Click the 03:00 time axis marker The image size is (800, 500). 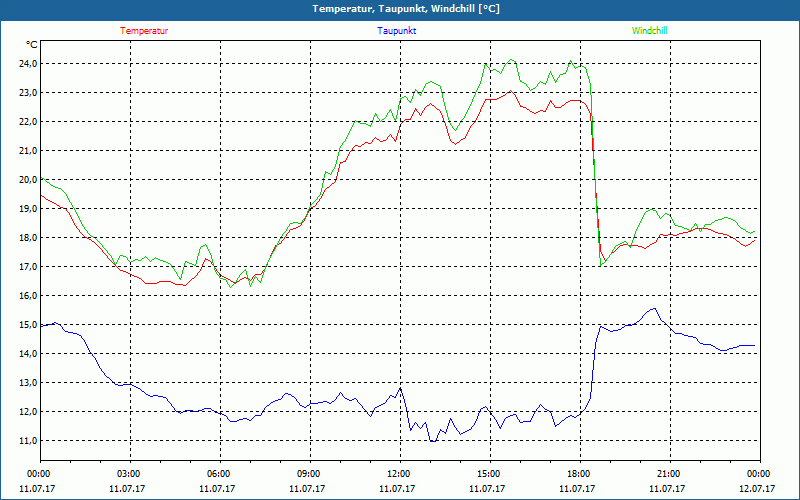(129, 474)
